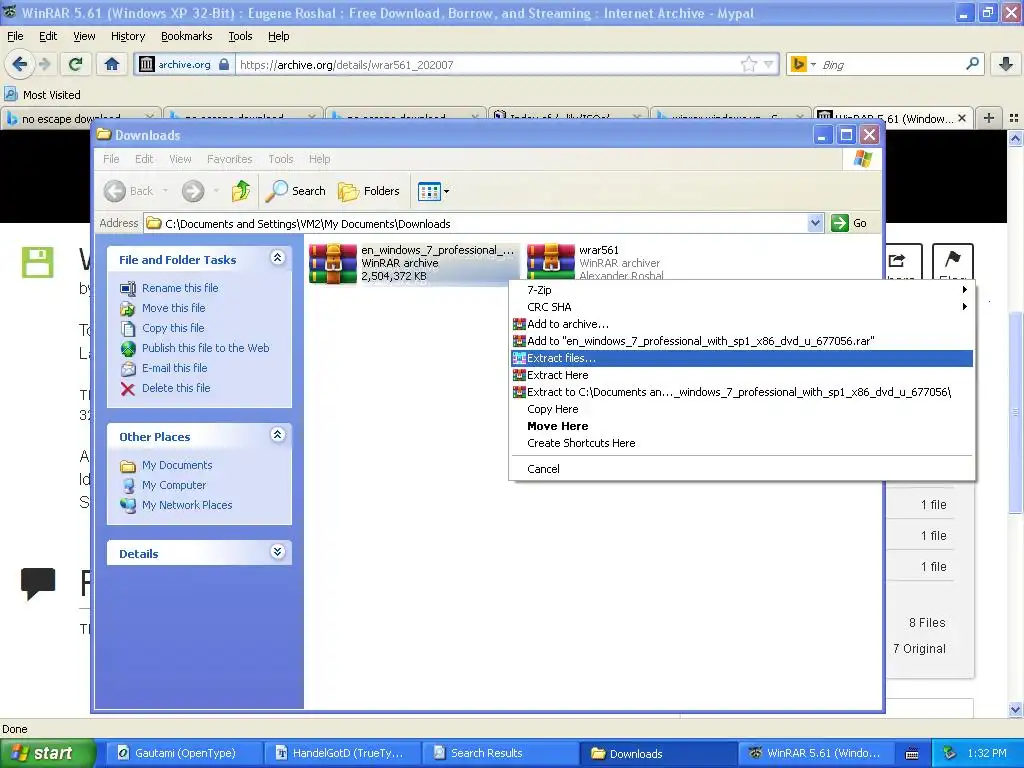Image resolution: width=1024 pixels, height=768 pixels.
Task: Click the Go button next to address
Action: pos(850,223)
